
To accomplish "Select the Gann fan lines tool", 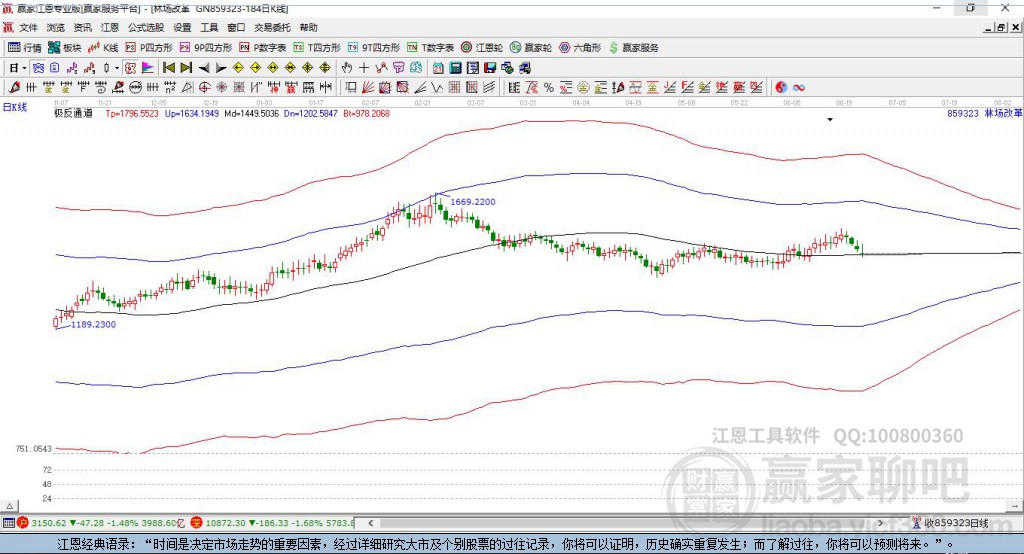I will [368, 87].
